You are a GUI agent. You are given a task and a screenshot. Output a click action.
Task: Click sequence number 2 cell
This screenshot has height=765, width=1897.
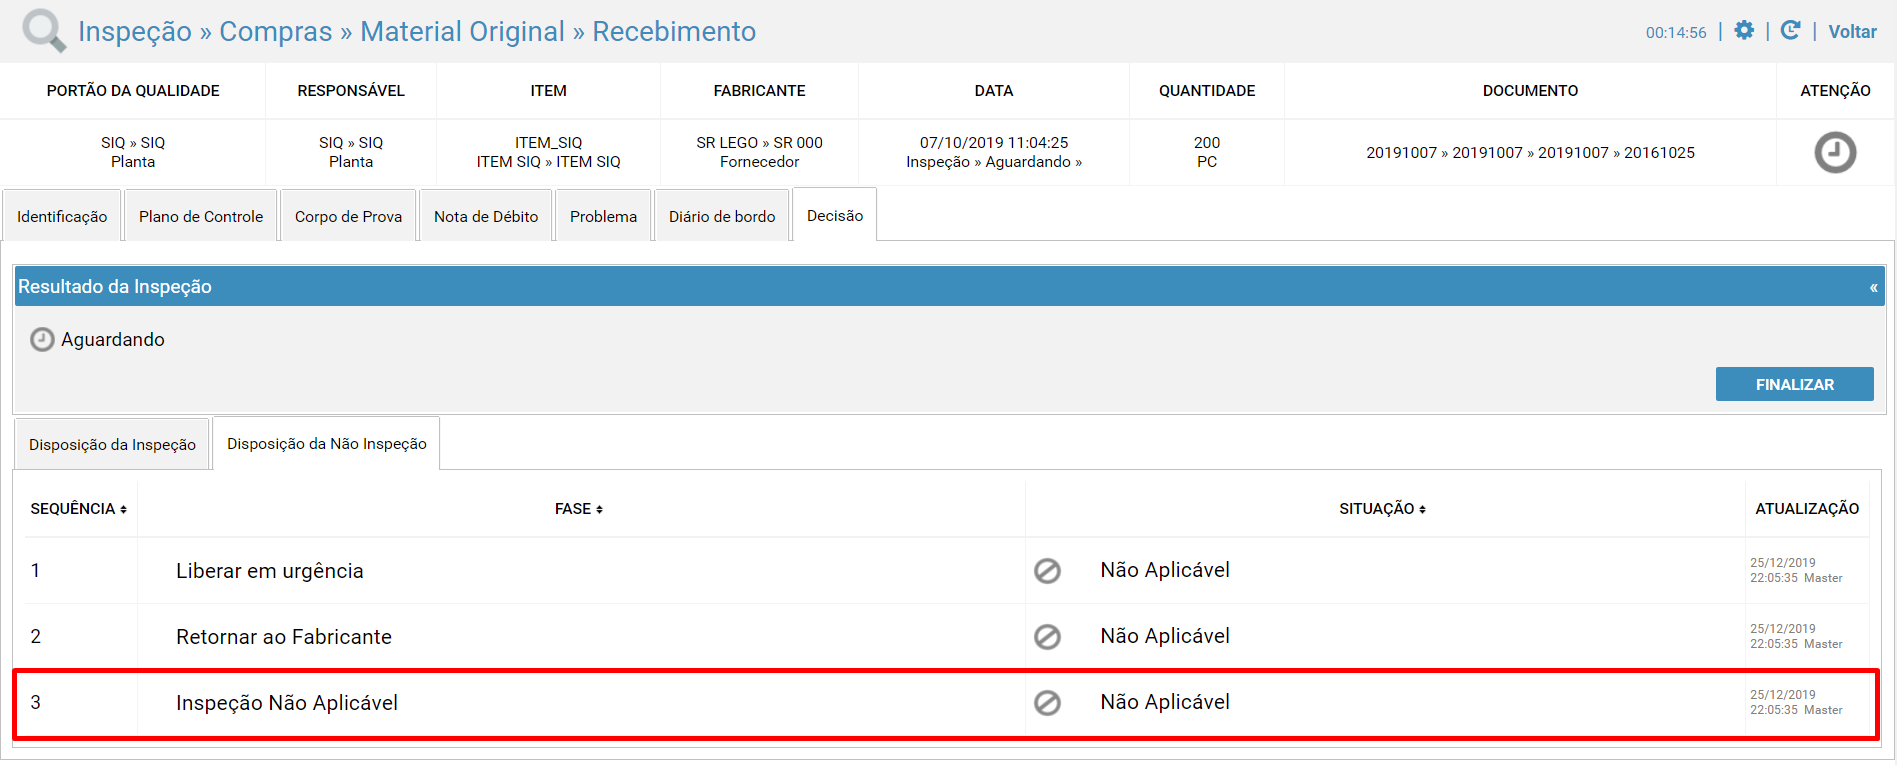[35, 637]
